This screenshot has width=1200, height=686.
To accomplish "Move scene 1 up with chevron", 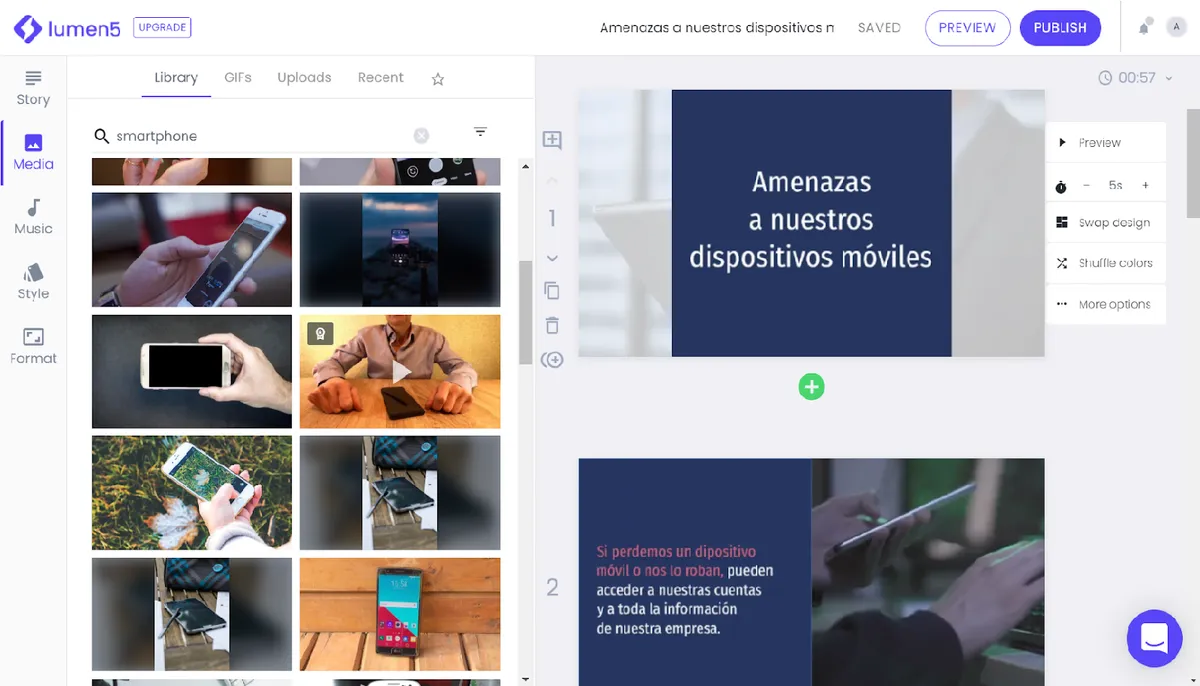I will (x=552, y=181).
